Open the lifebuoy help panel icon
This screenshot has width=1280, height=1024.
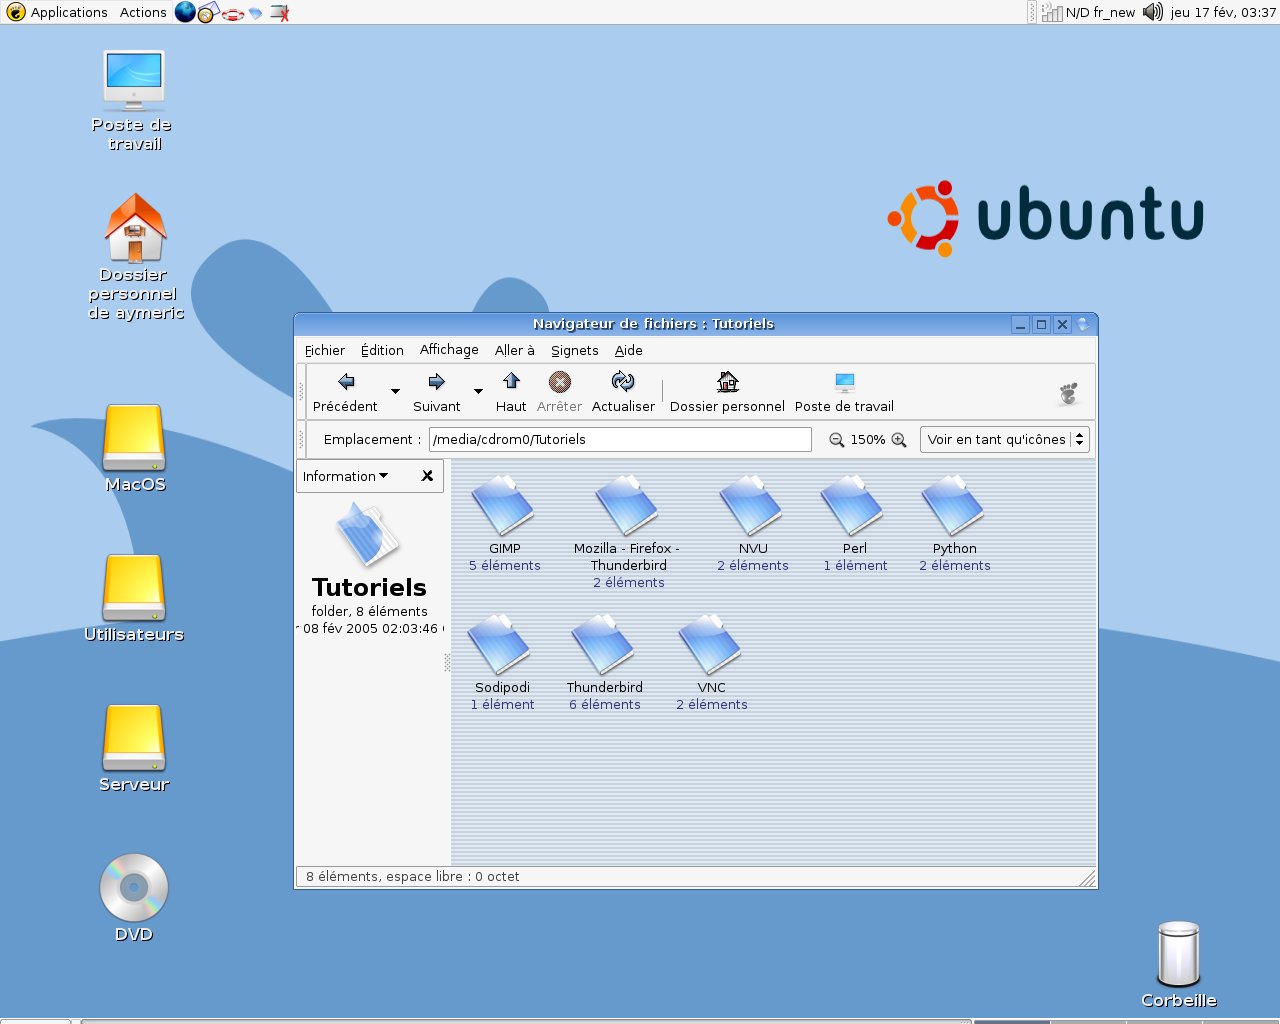pyautogui.click(x=233, y=14)
